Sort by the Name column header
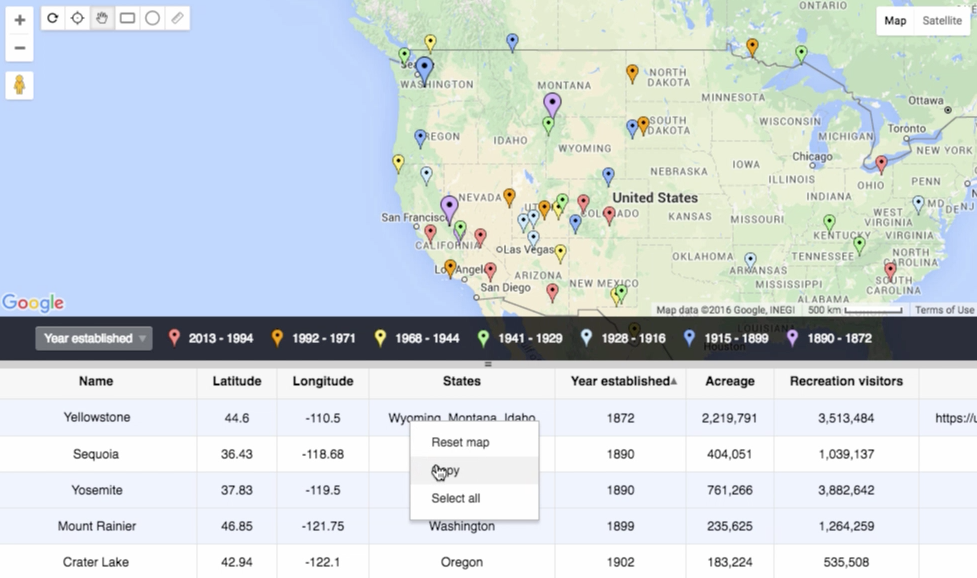This screenshot has height=578, width=977. pos(96,381)
